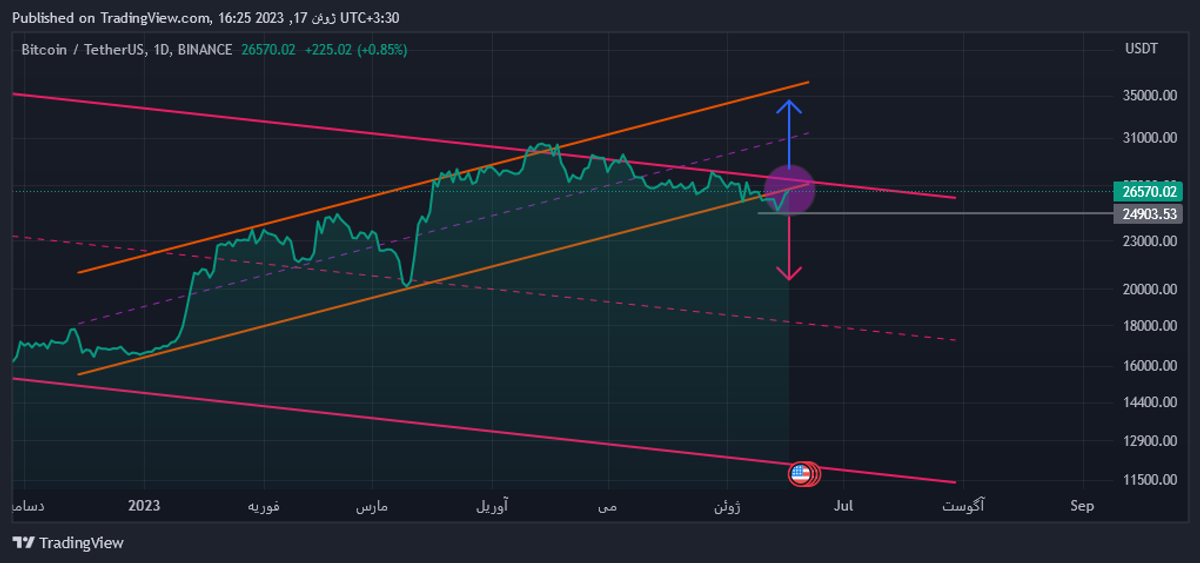Click the Jul label on time axis
The width and height of the screenshot is (1200, 563).
[844, 506]
